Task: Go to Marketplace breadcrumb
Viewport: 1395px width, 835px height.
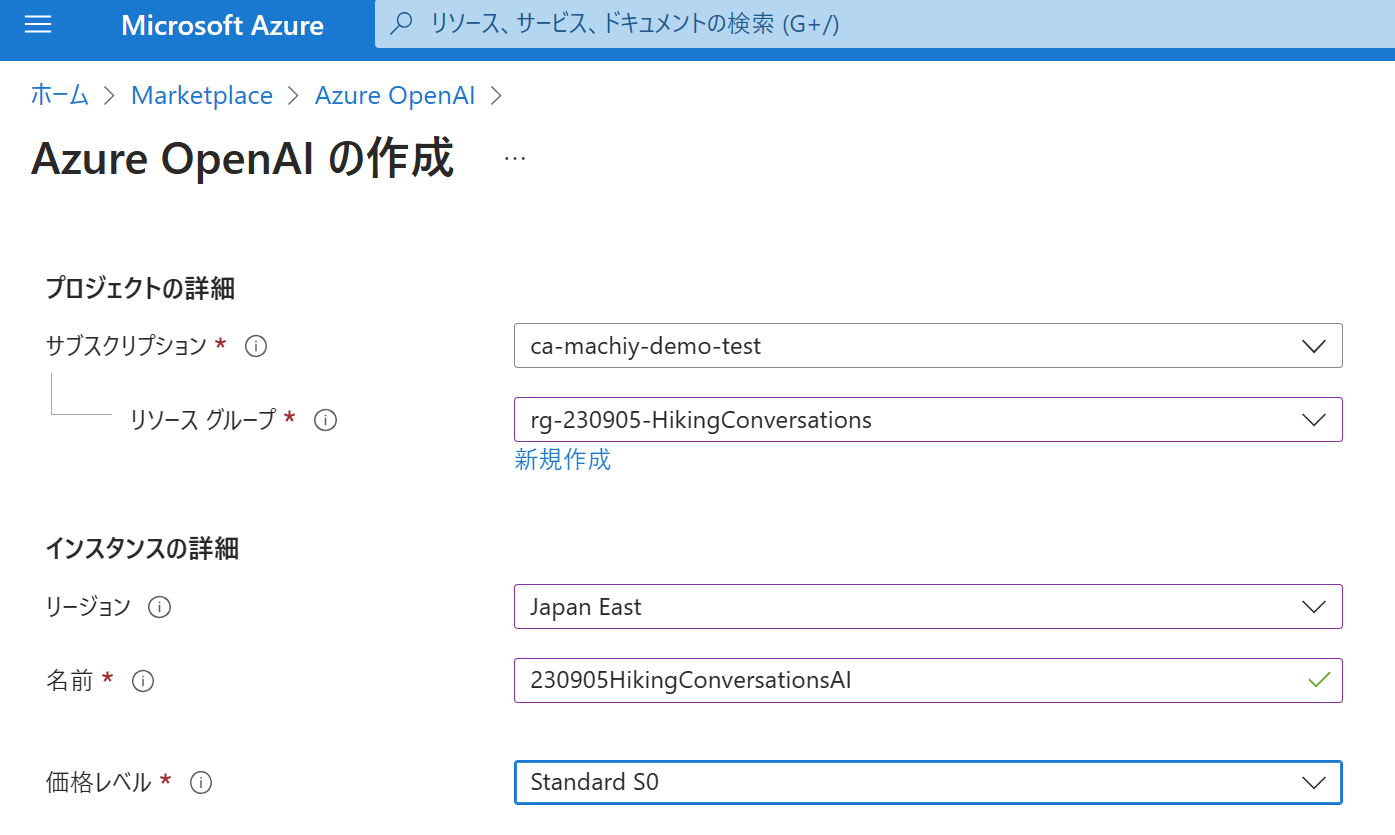Action: coord(202,95)
